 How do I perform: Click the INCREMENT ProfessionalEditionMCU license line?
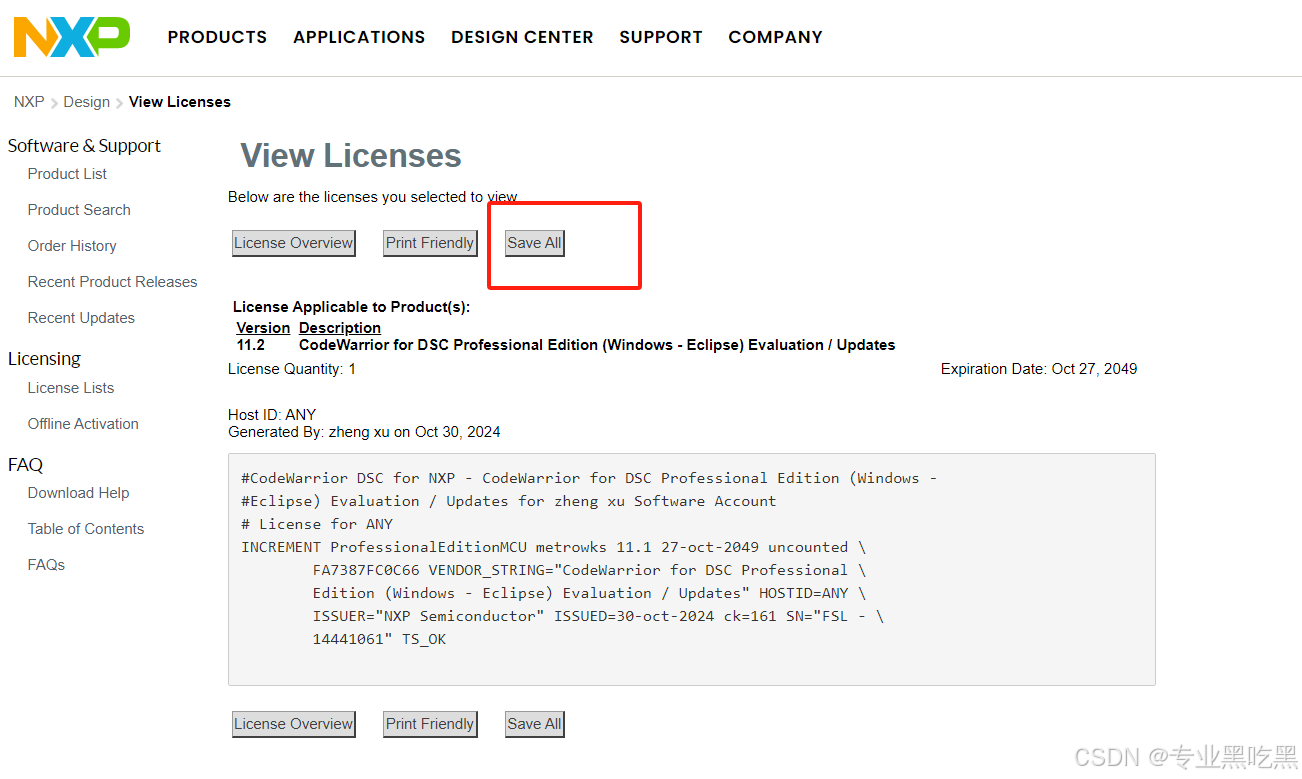553,547
